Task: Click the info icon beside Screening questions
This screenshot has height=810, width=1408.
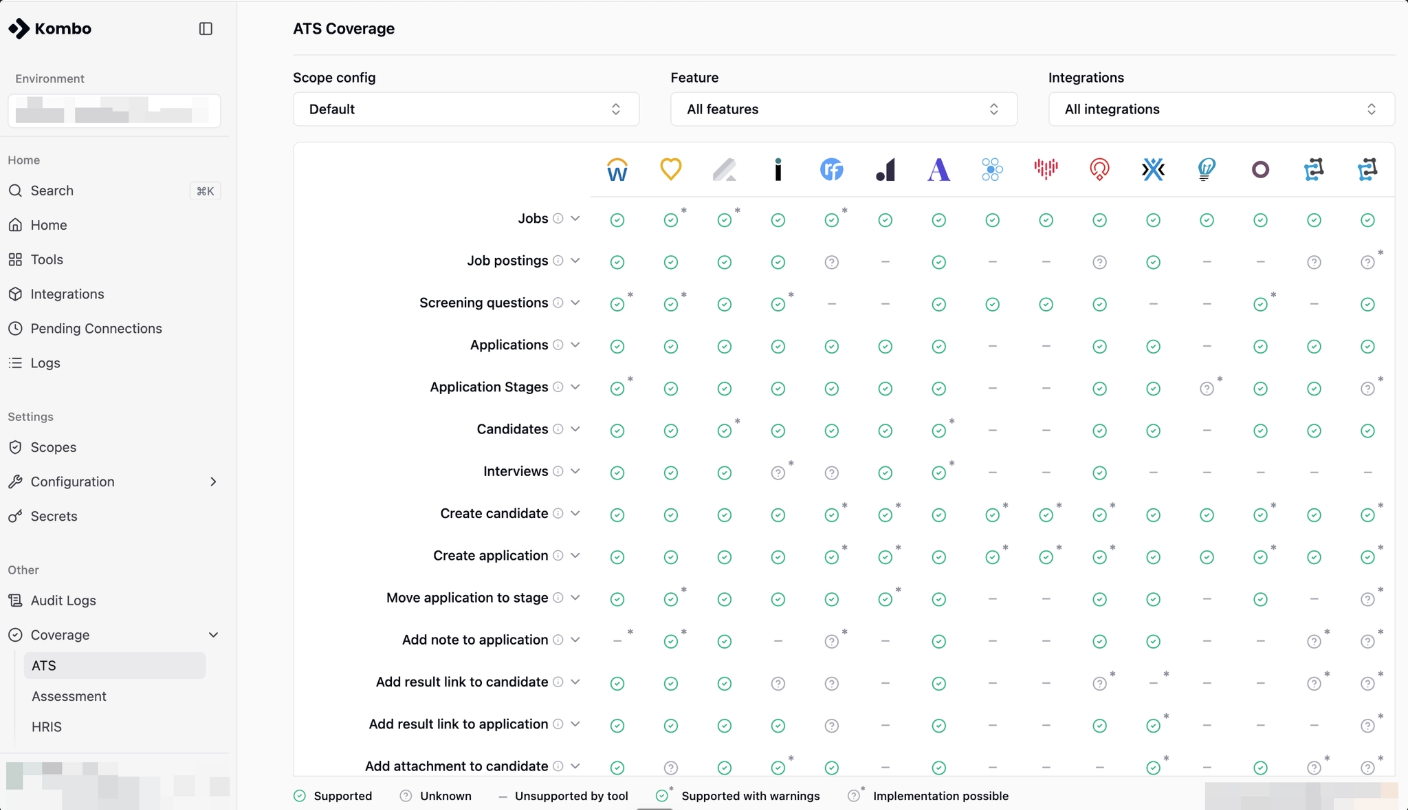Action: [x=558, y=303]
